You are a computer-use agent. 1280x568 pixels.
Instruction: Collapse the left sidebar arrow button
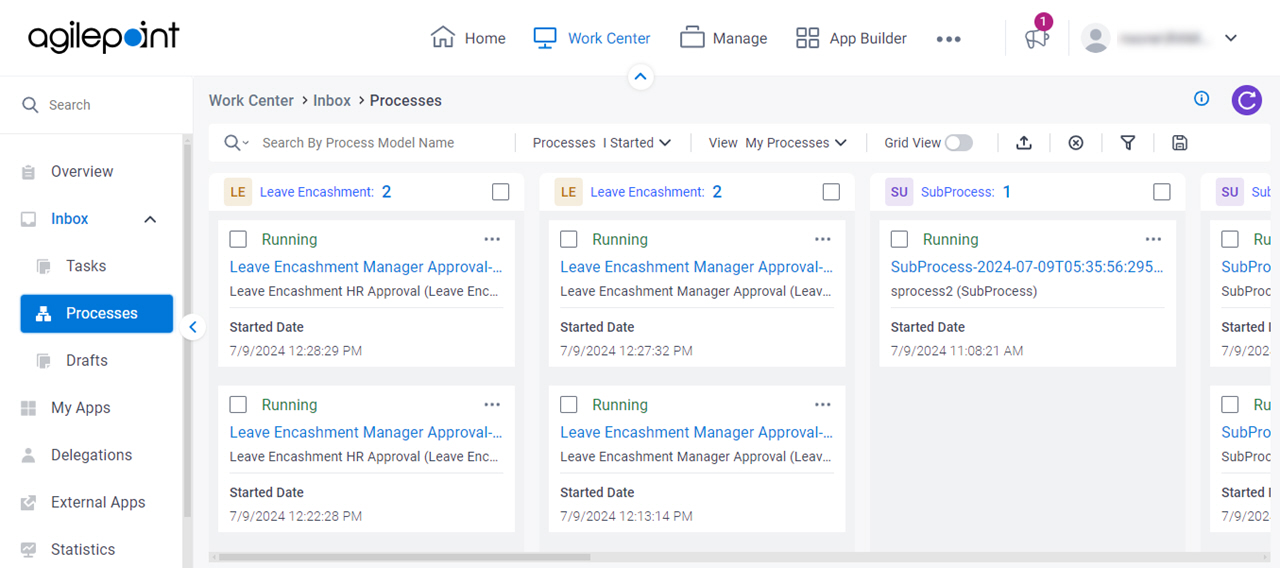pos(193,326)
